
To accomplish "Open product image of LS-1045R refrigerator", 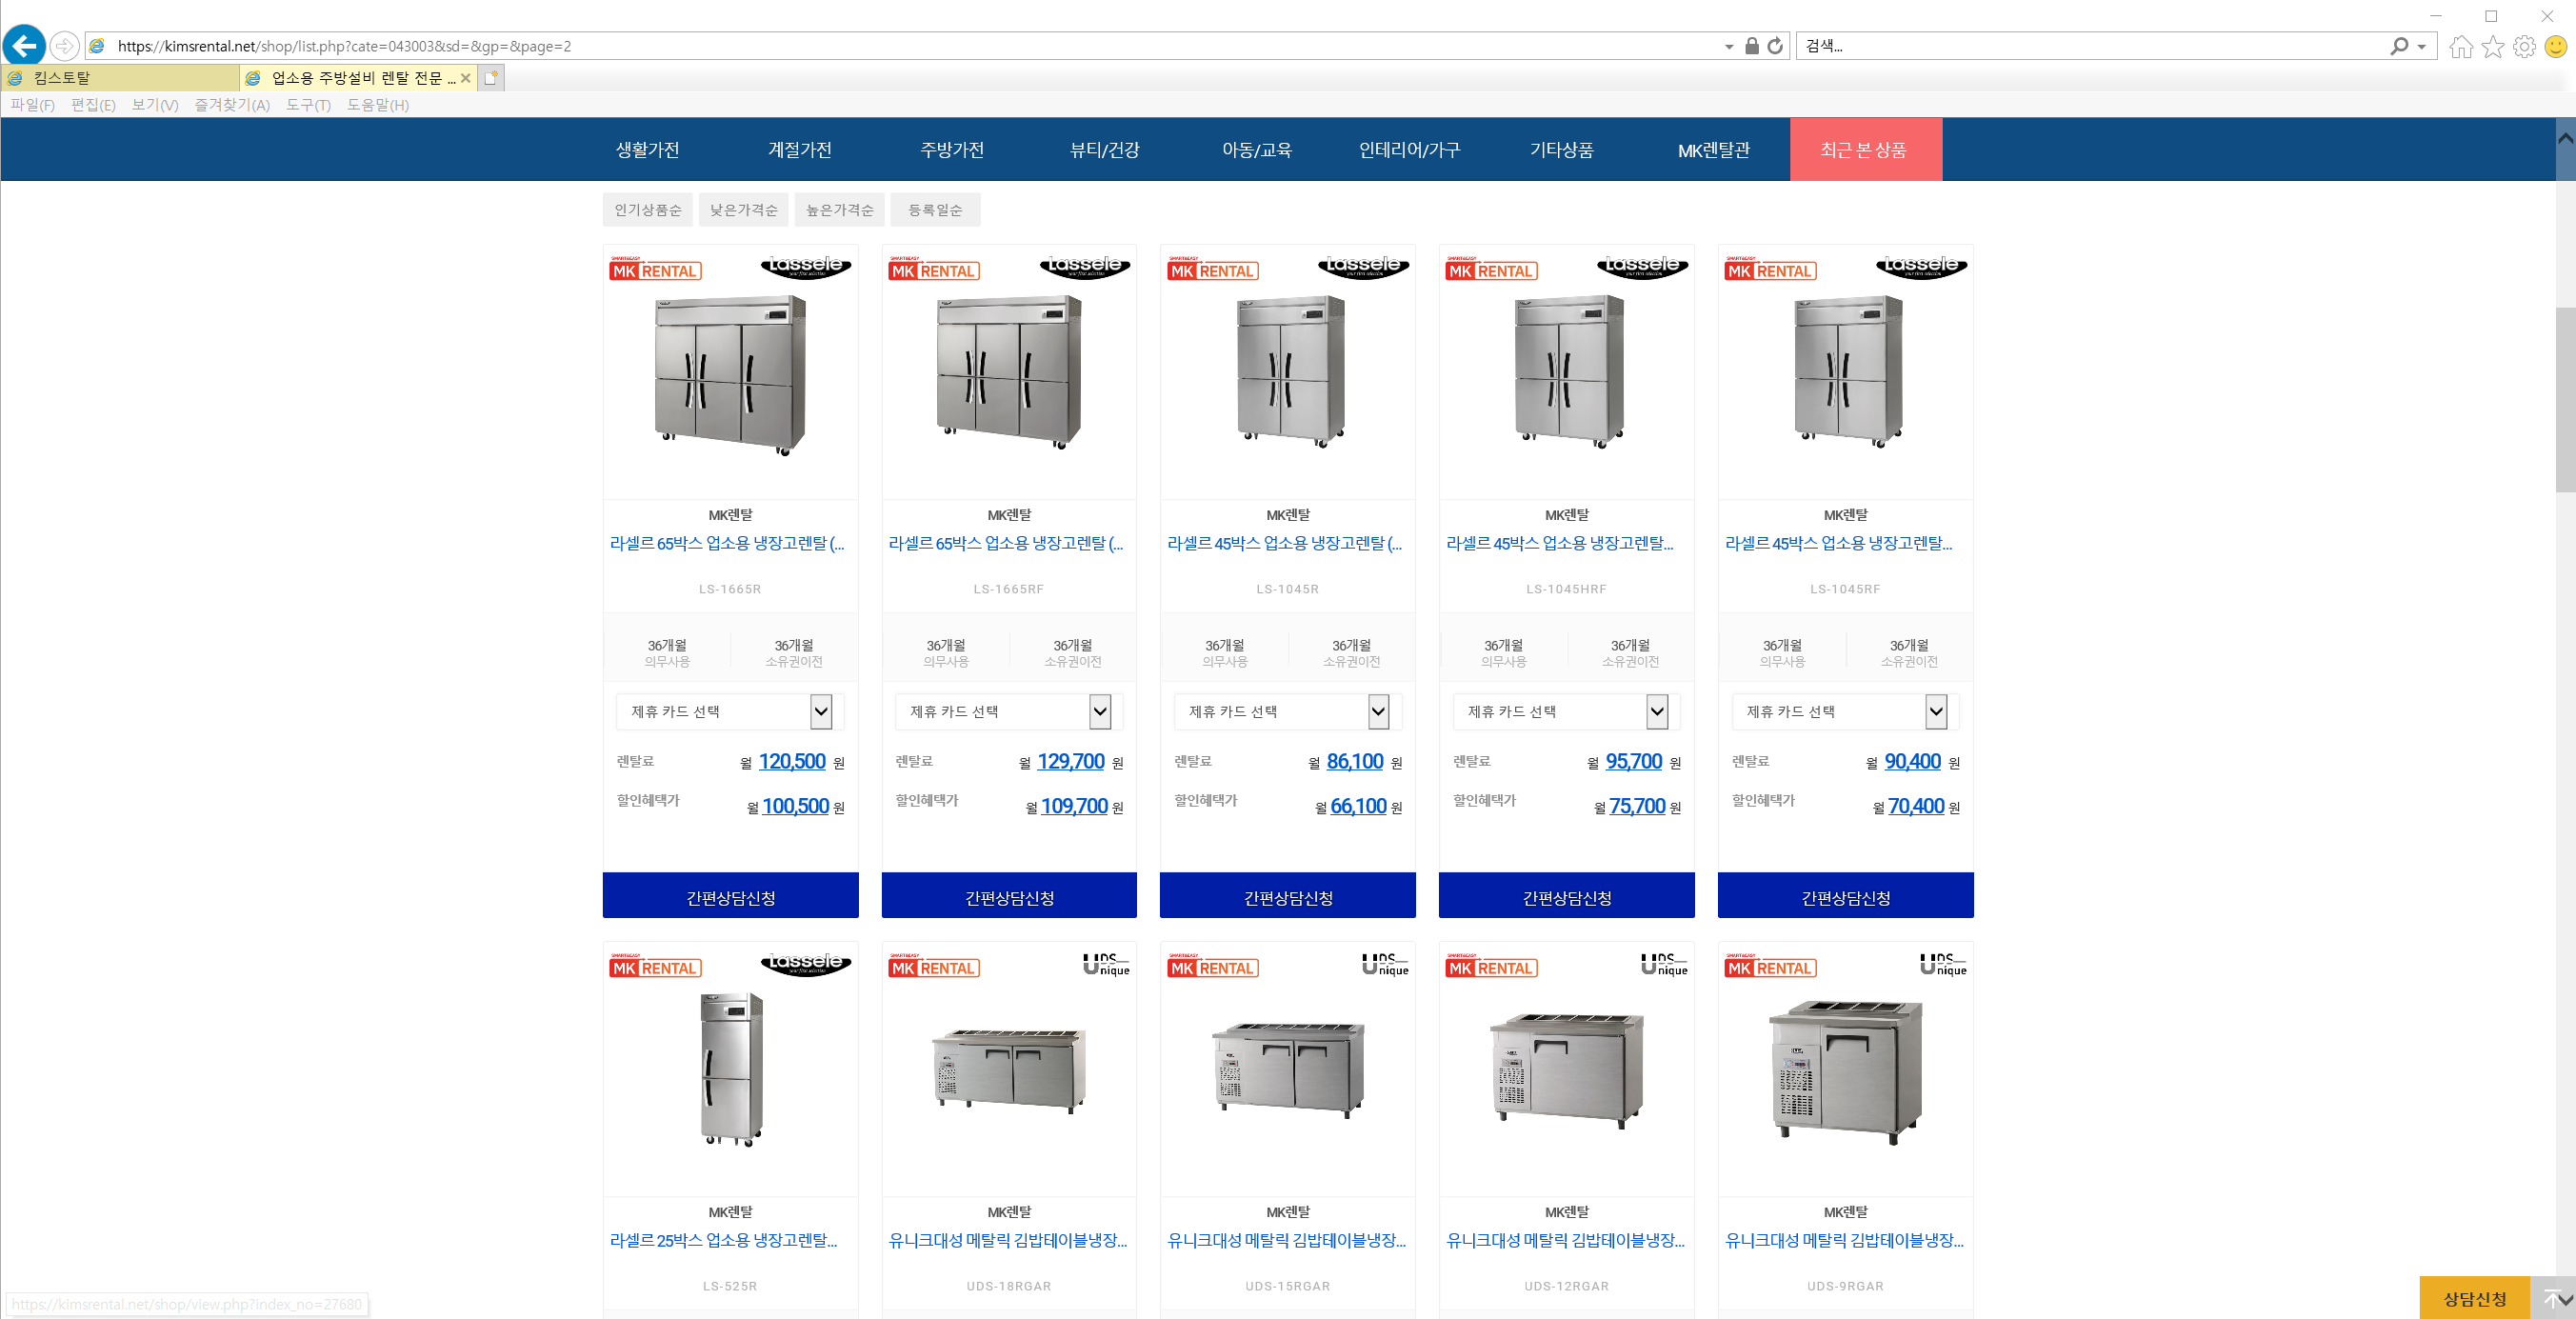I will click(1289, 372).
